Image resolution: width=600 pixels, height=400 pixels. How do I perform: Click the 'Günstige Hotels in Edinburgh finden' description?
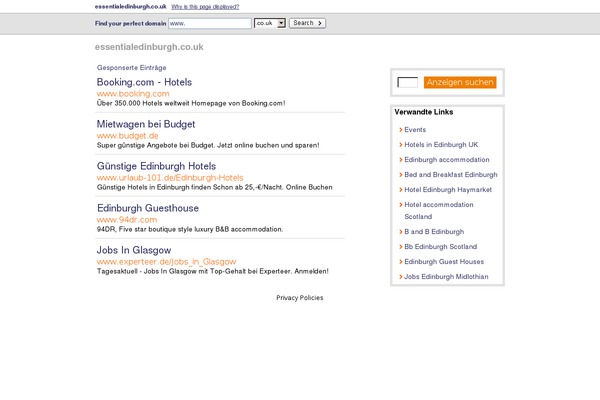pos(214,188)
